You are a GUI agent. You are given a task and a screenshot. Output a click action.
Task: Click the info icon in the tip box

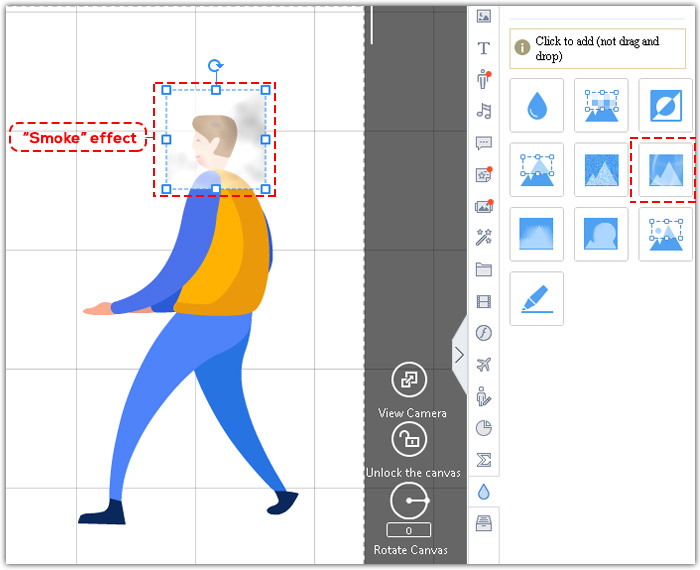pyautogui.click(x=522, y=47)
